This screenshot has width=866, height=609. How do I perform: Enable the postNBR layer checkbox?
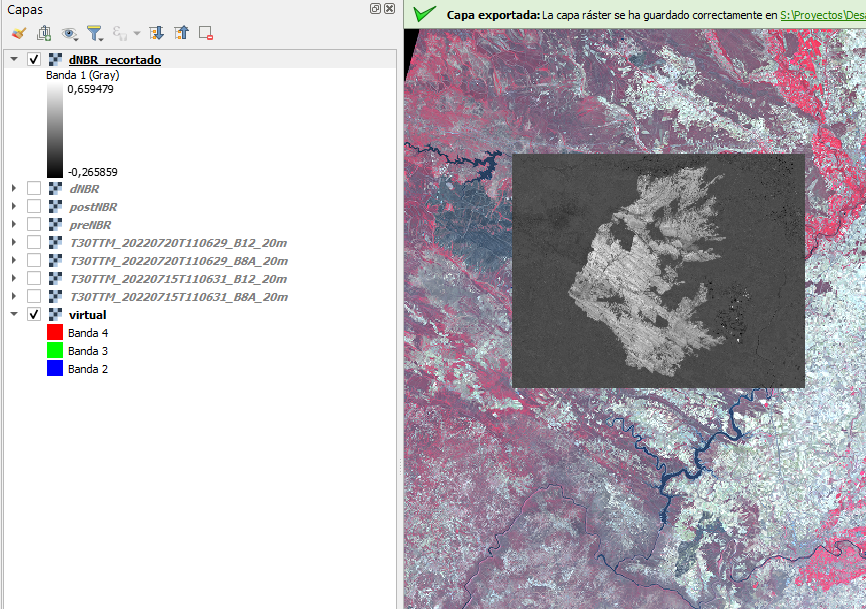tap(34, 206)
